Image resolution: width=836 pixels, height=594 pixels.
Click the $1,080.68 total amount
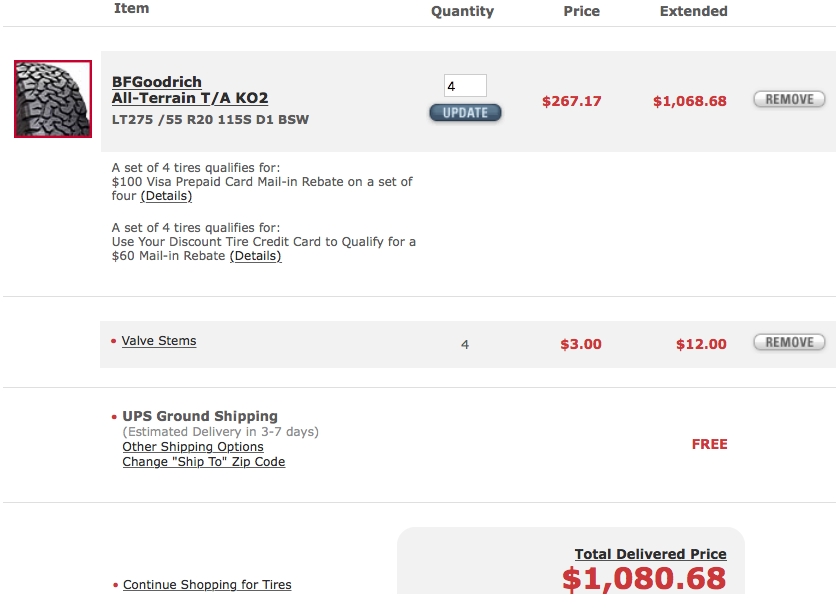click(644, 579)
